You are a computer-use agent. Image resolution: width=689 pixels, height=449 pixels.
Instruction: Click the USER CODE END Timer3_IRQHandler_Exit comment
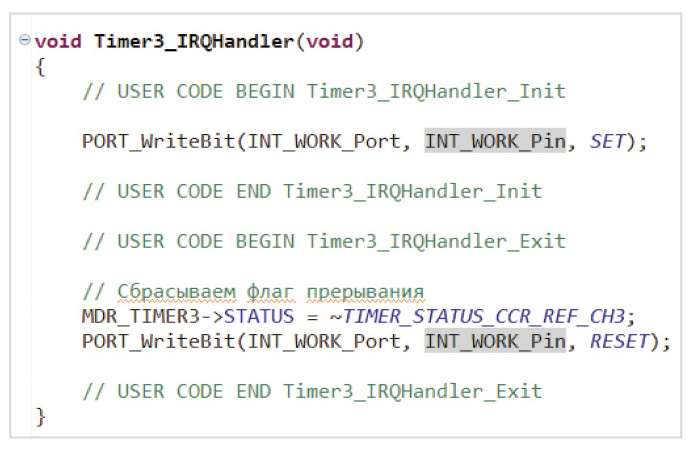pos(312,391)
